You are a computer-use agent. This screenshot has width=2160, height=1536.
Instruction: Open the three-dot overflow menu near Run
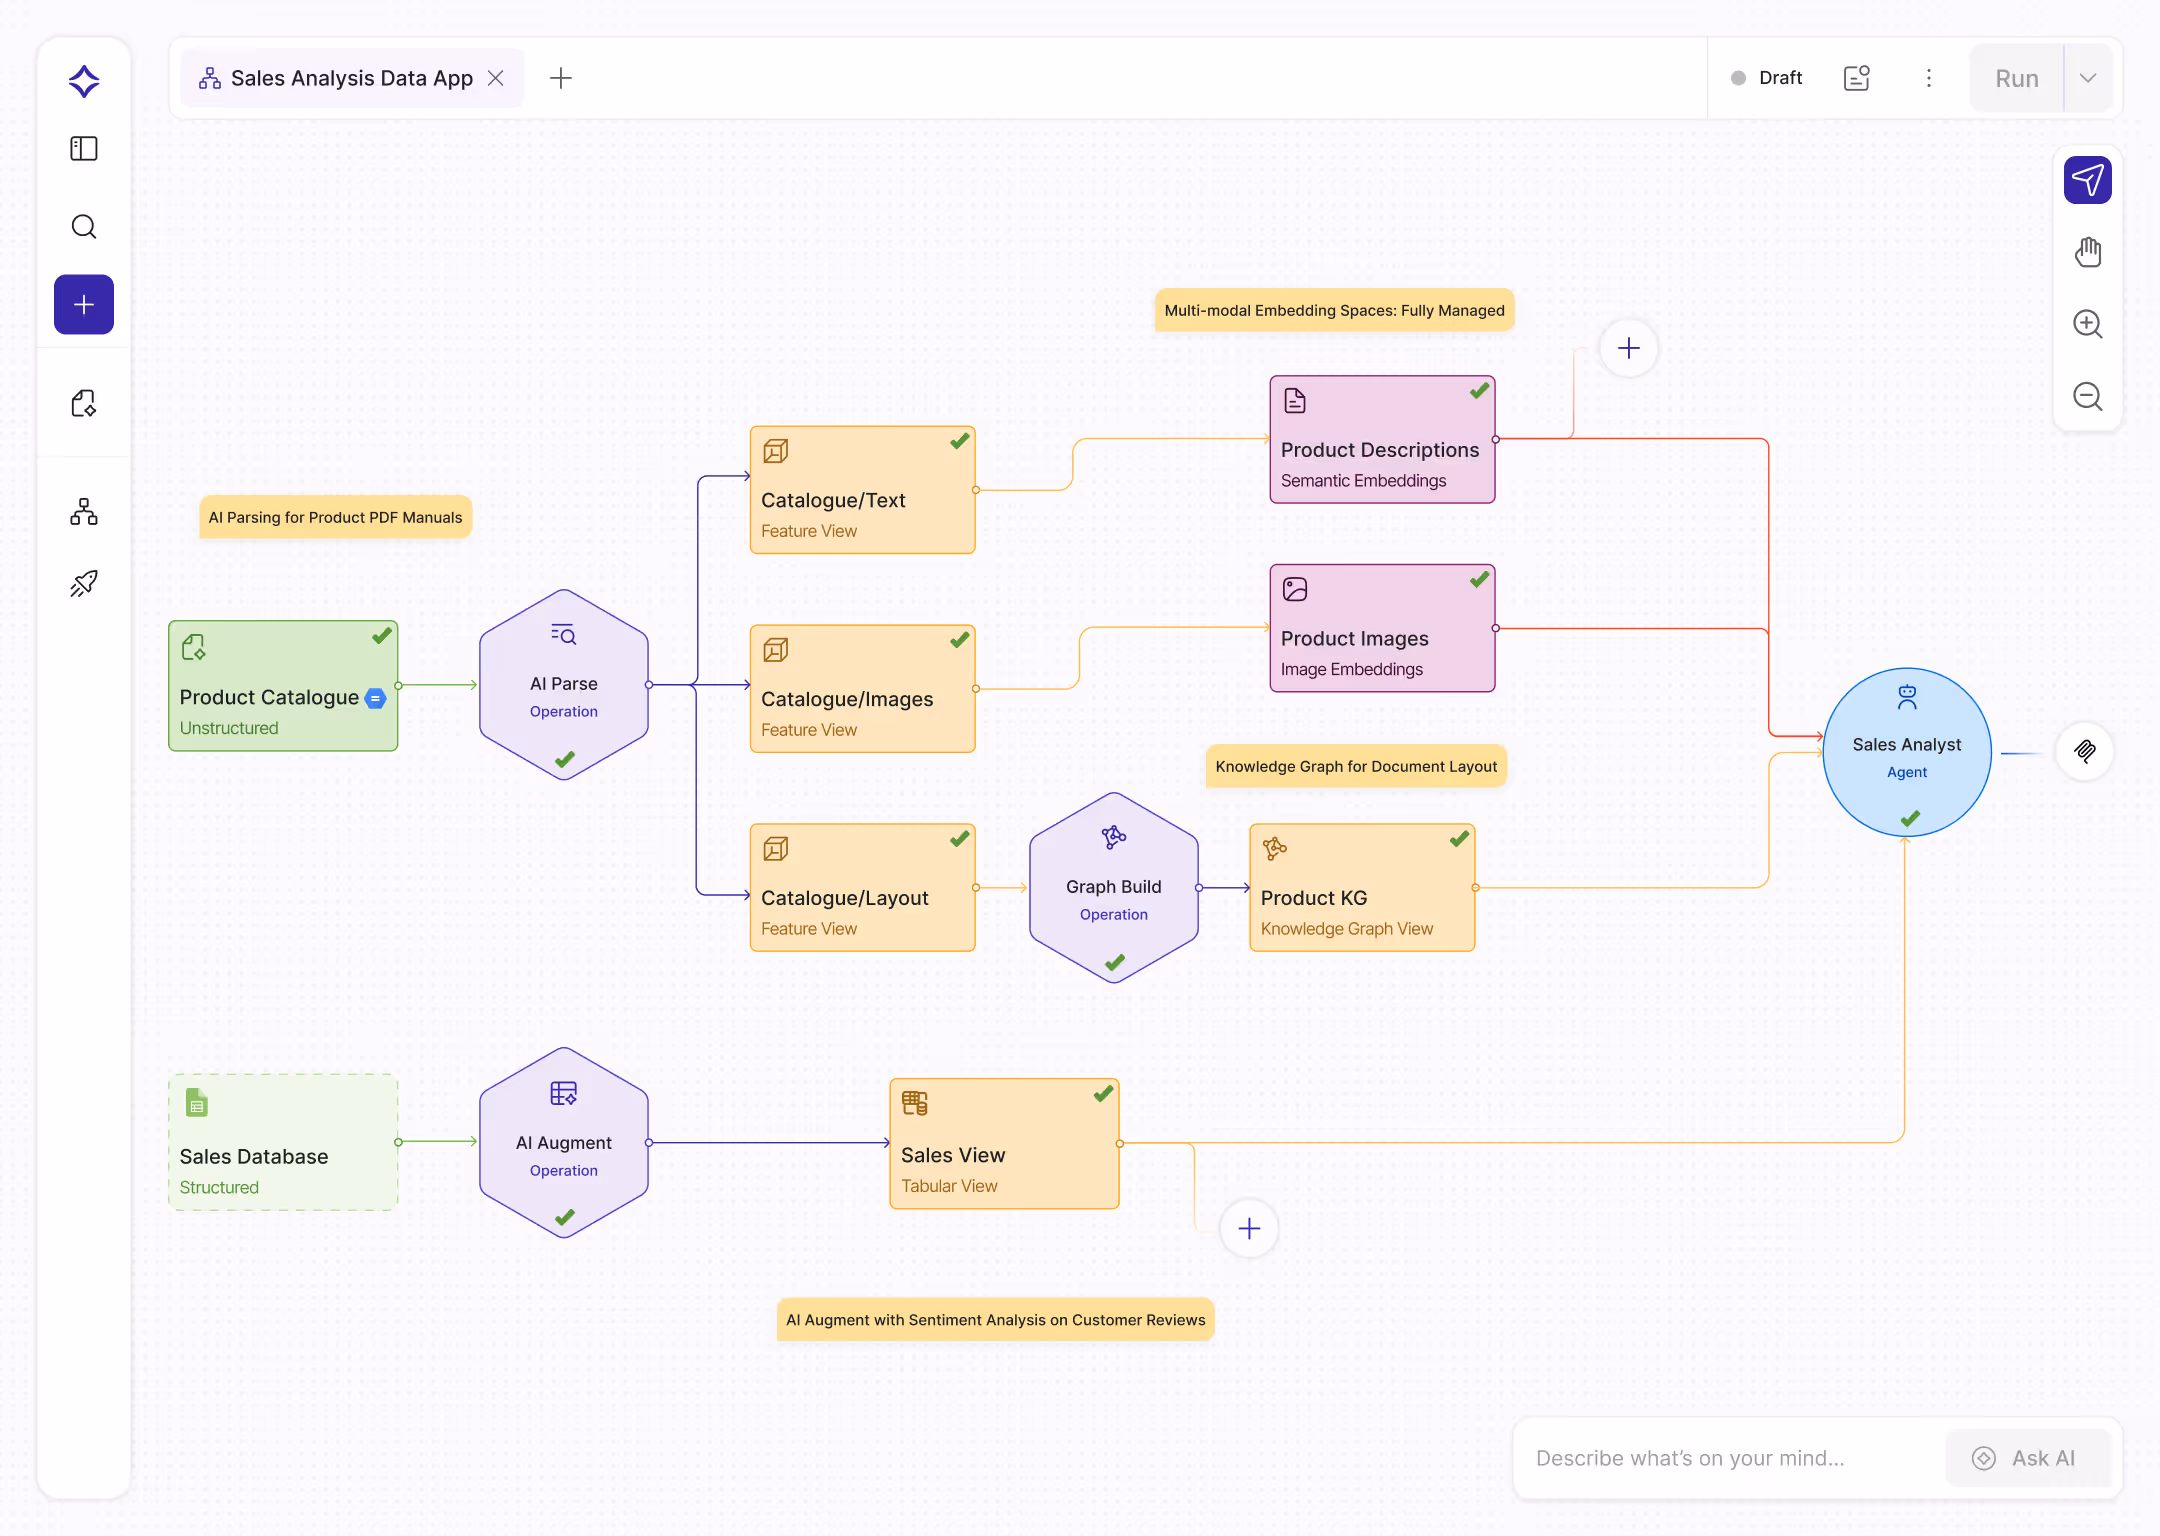[x=1929, y=77]
